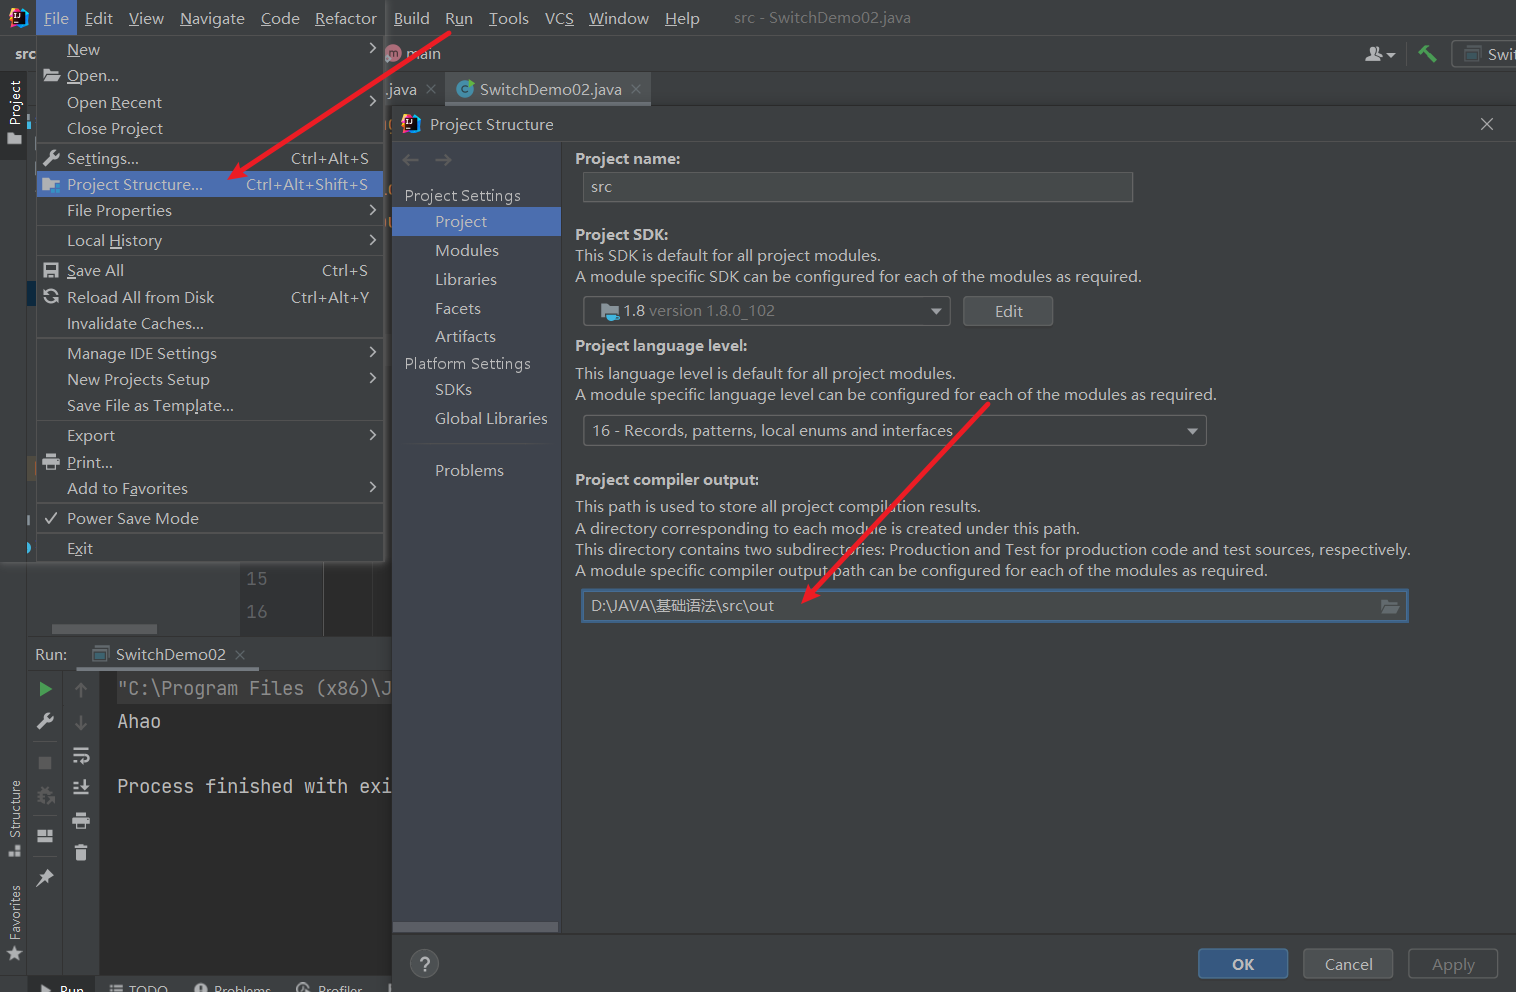Close the SwitchDemo02.java editor tab

click(636, 89)
